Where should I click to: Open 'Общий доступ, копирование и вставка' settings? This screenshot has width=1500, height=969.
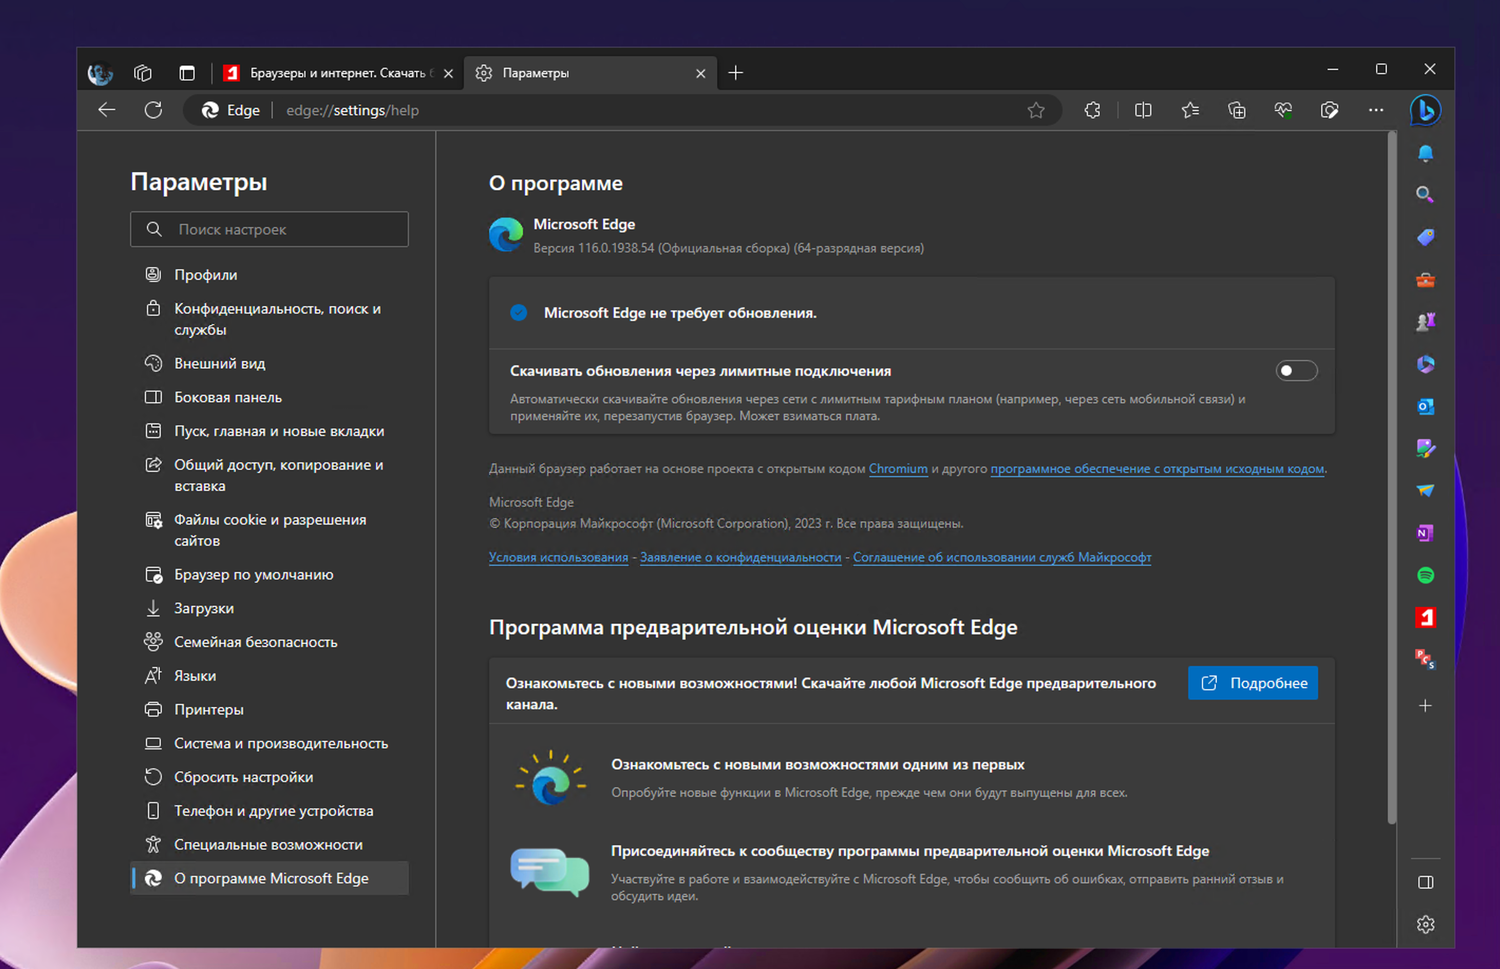click(x=269, y=475)
